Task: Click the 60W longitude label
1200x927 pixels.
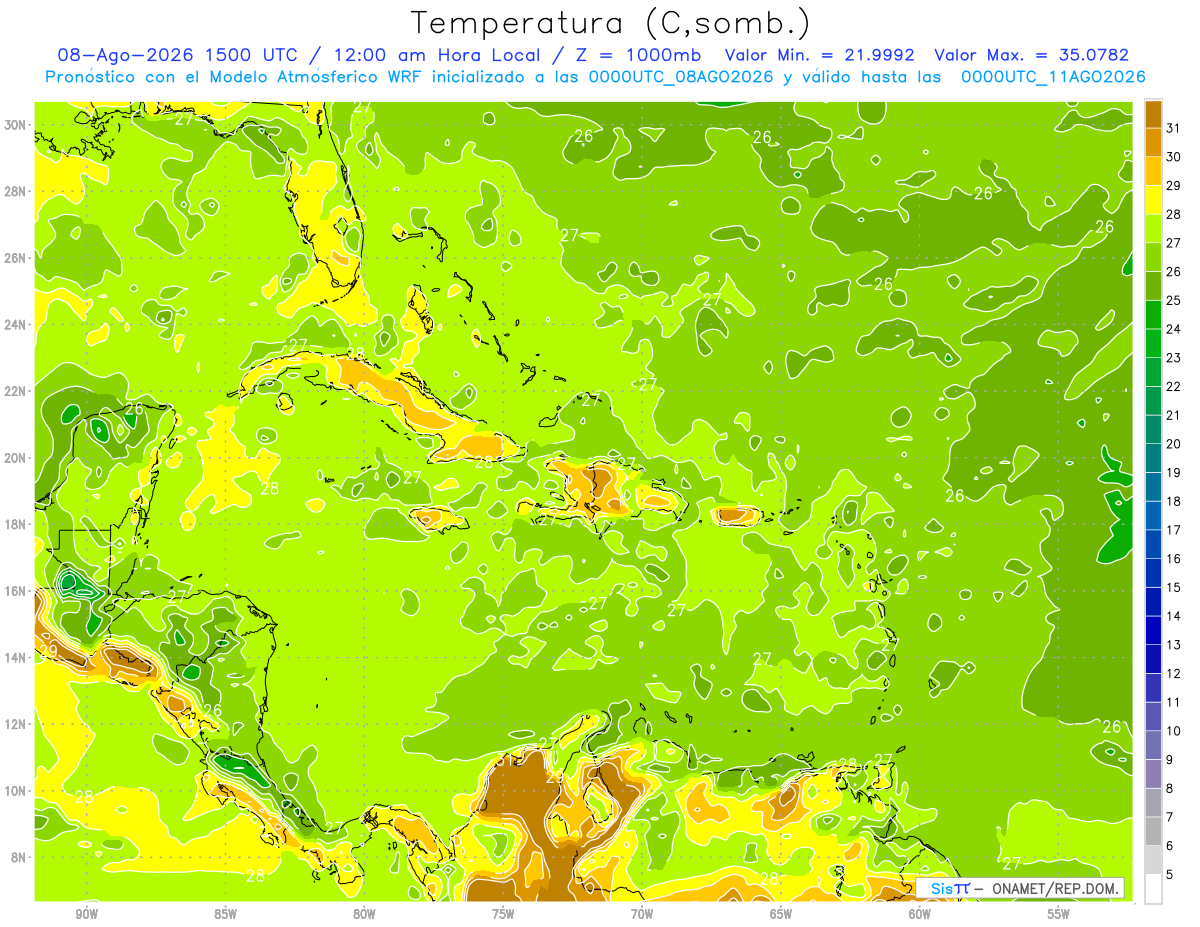Action: coord(920,913)
